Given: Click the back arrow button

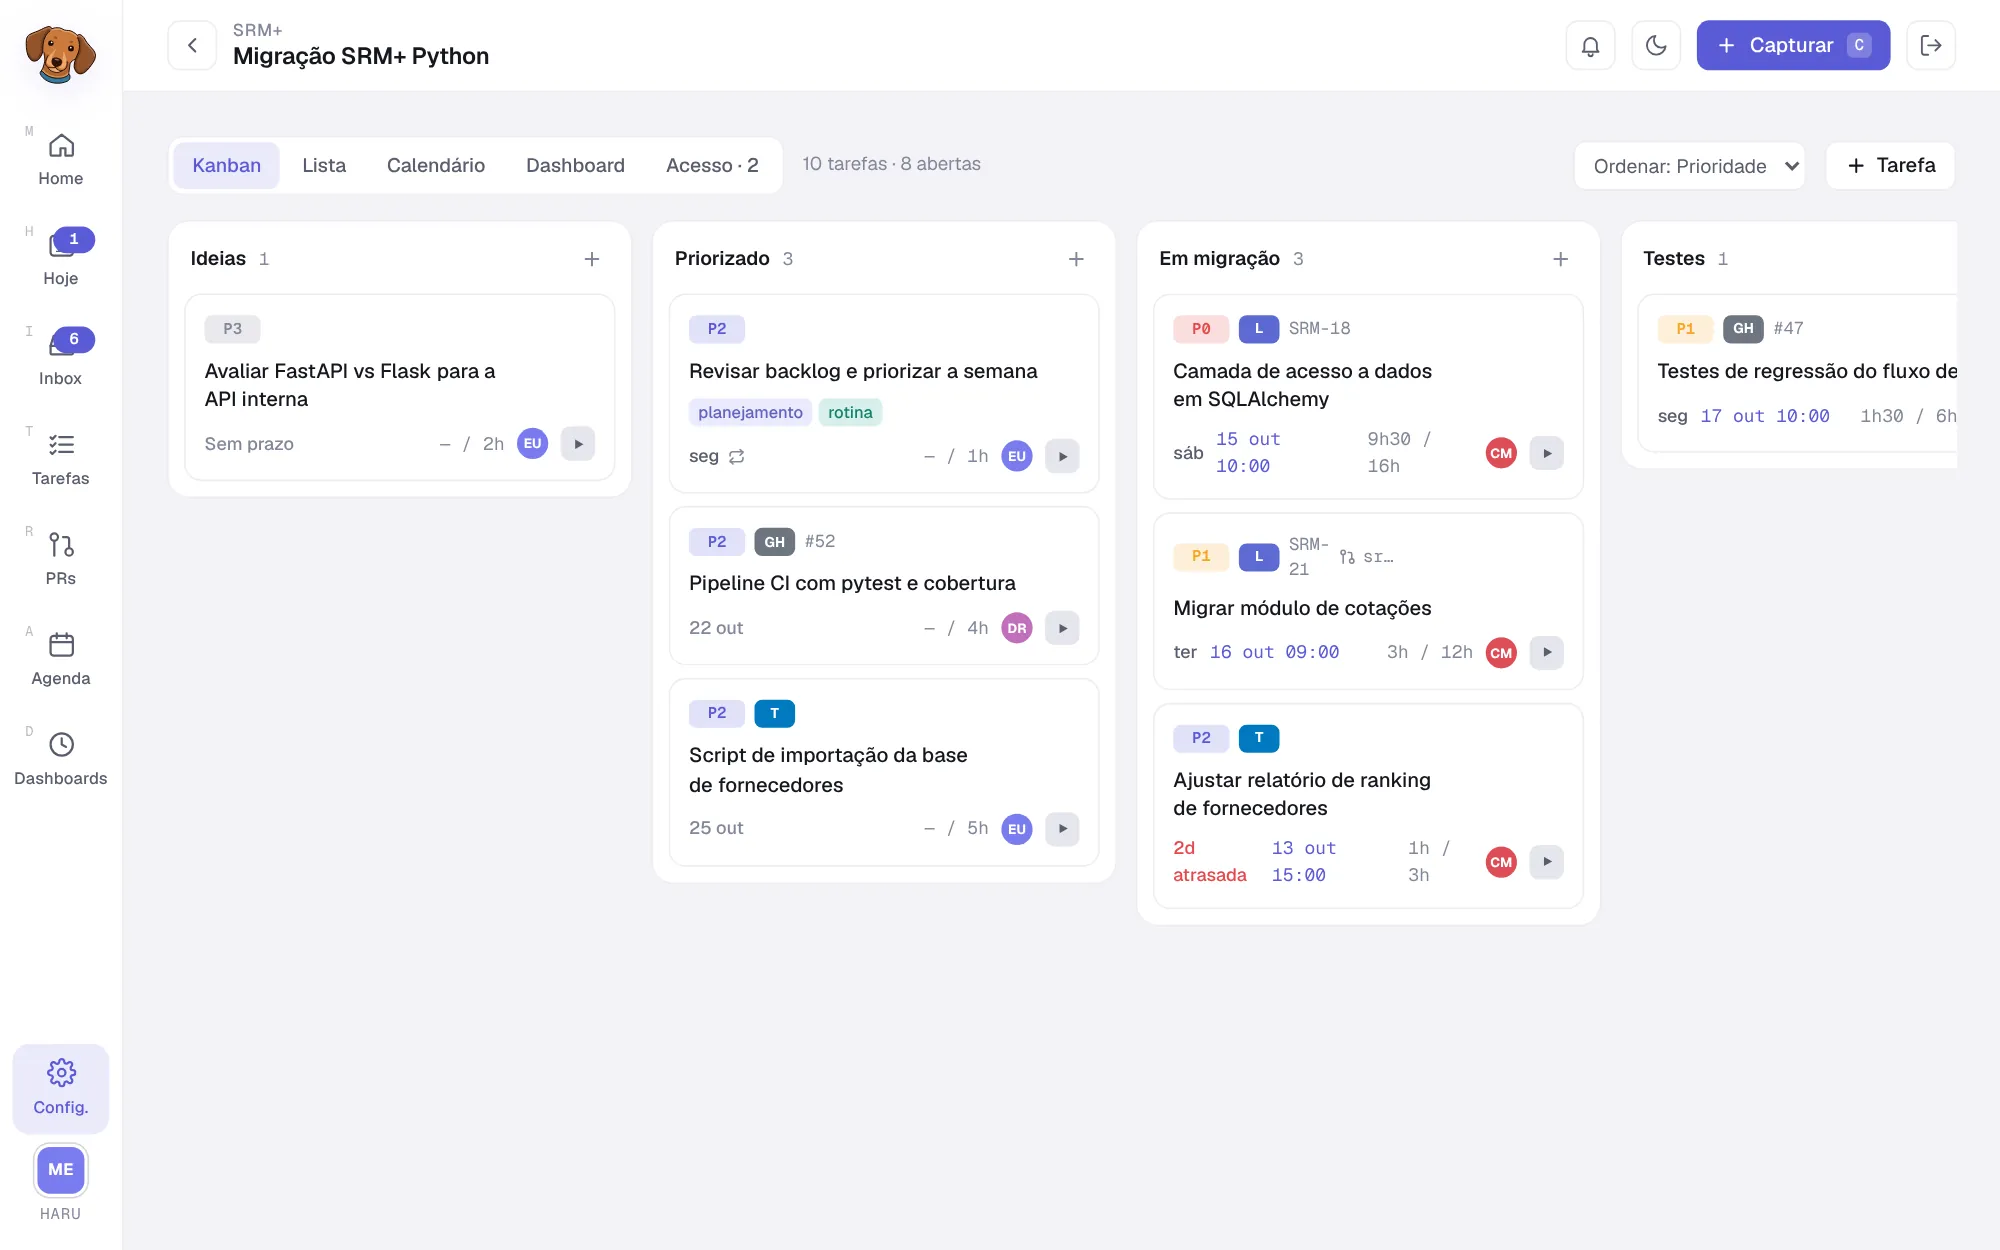Looking at the screenshot, I should [x=192, y=45].
